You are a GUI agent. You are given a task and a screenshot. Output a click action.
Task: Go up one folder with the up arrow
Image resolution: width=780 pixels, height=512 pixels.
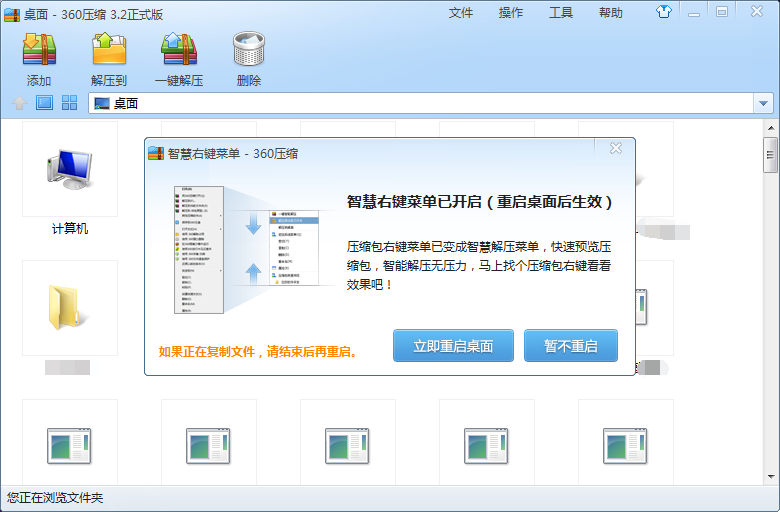coord(19,103)
